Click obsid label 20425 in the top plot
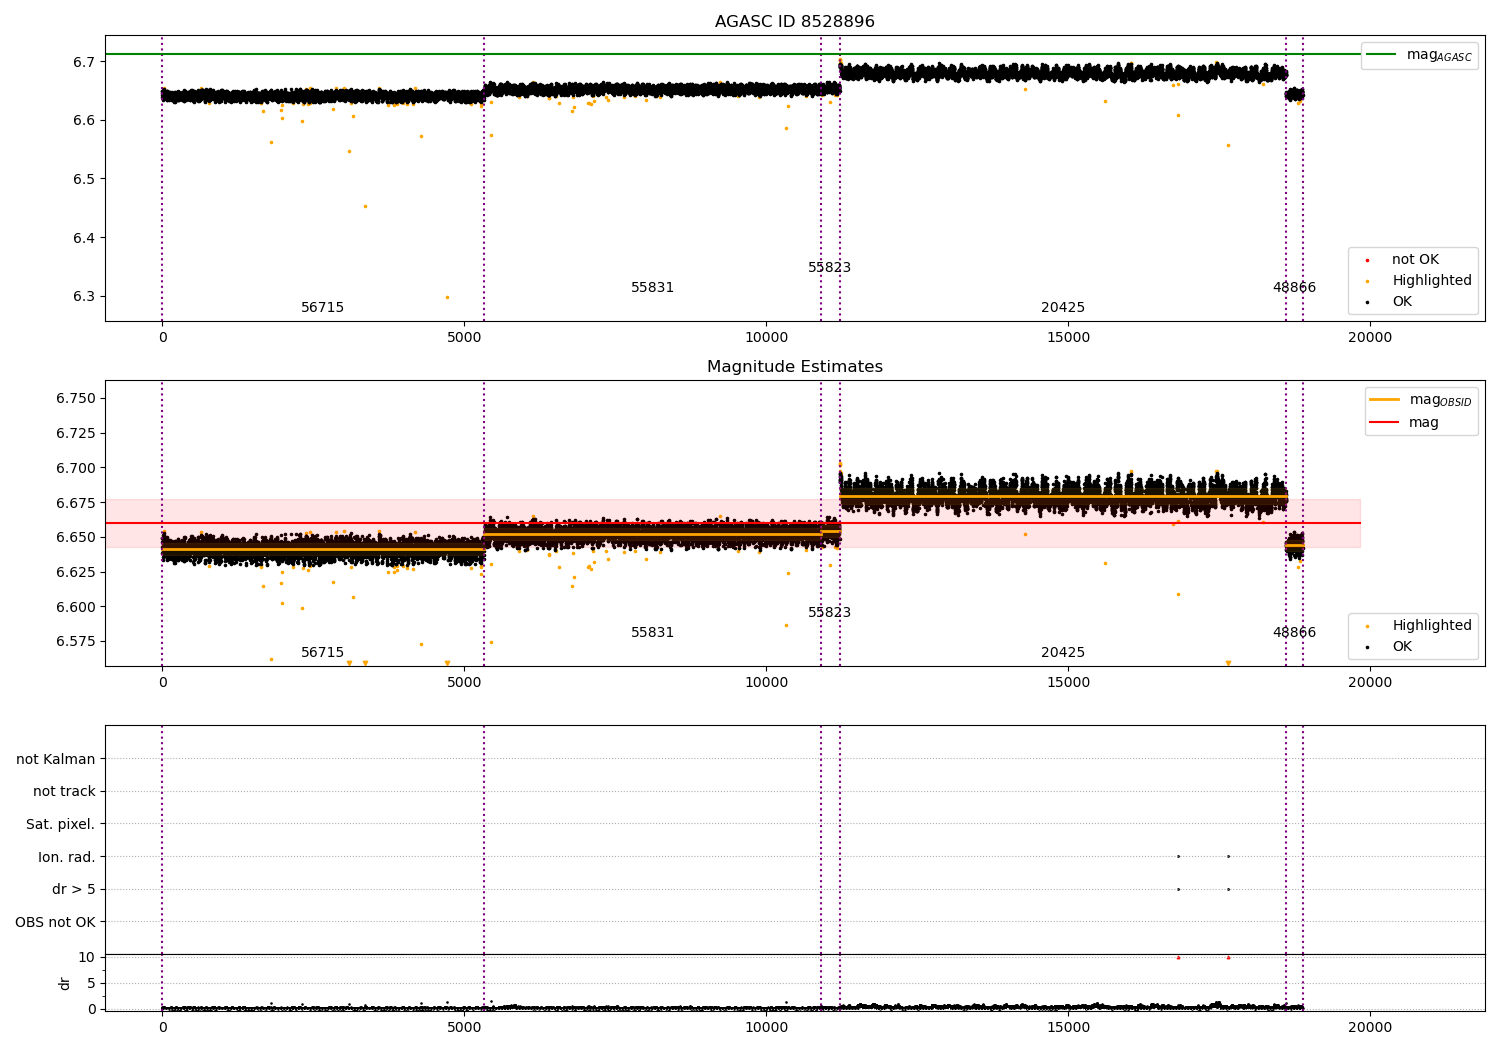1500x1050 pixels. point(1062,308)
